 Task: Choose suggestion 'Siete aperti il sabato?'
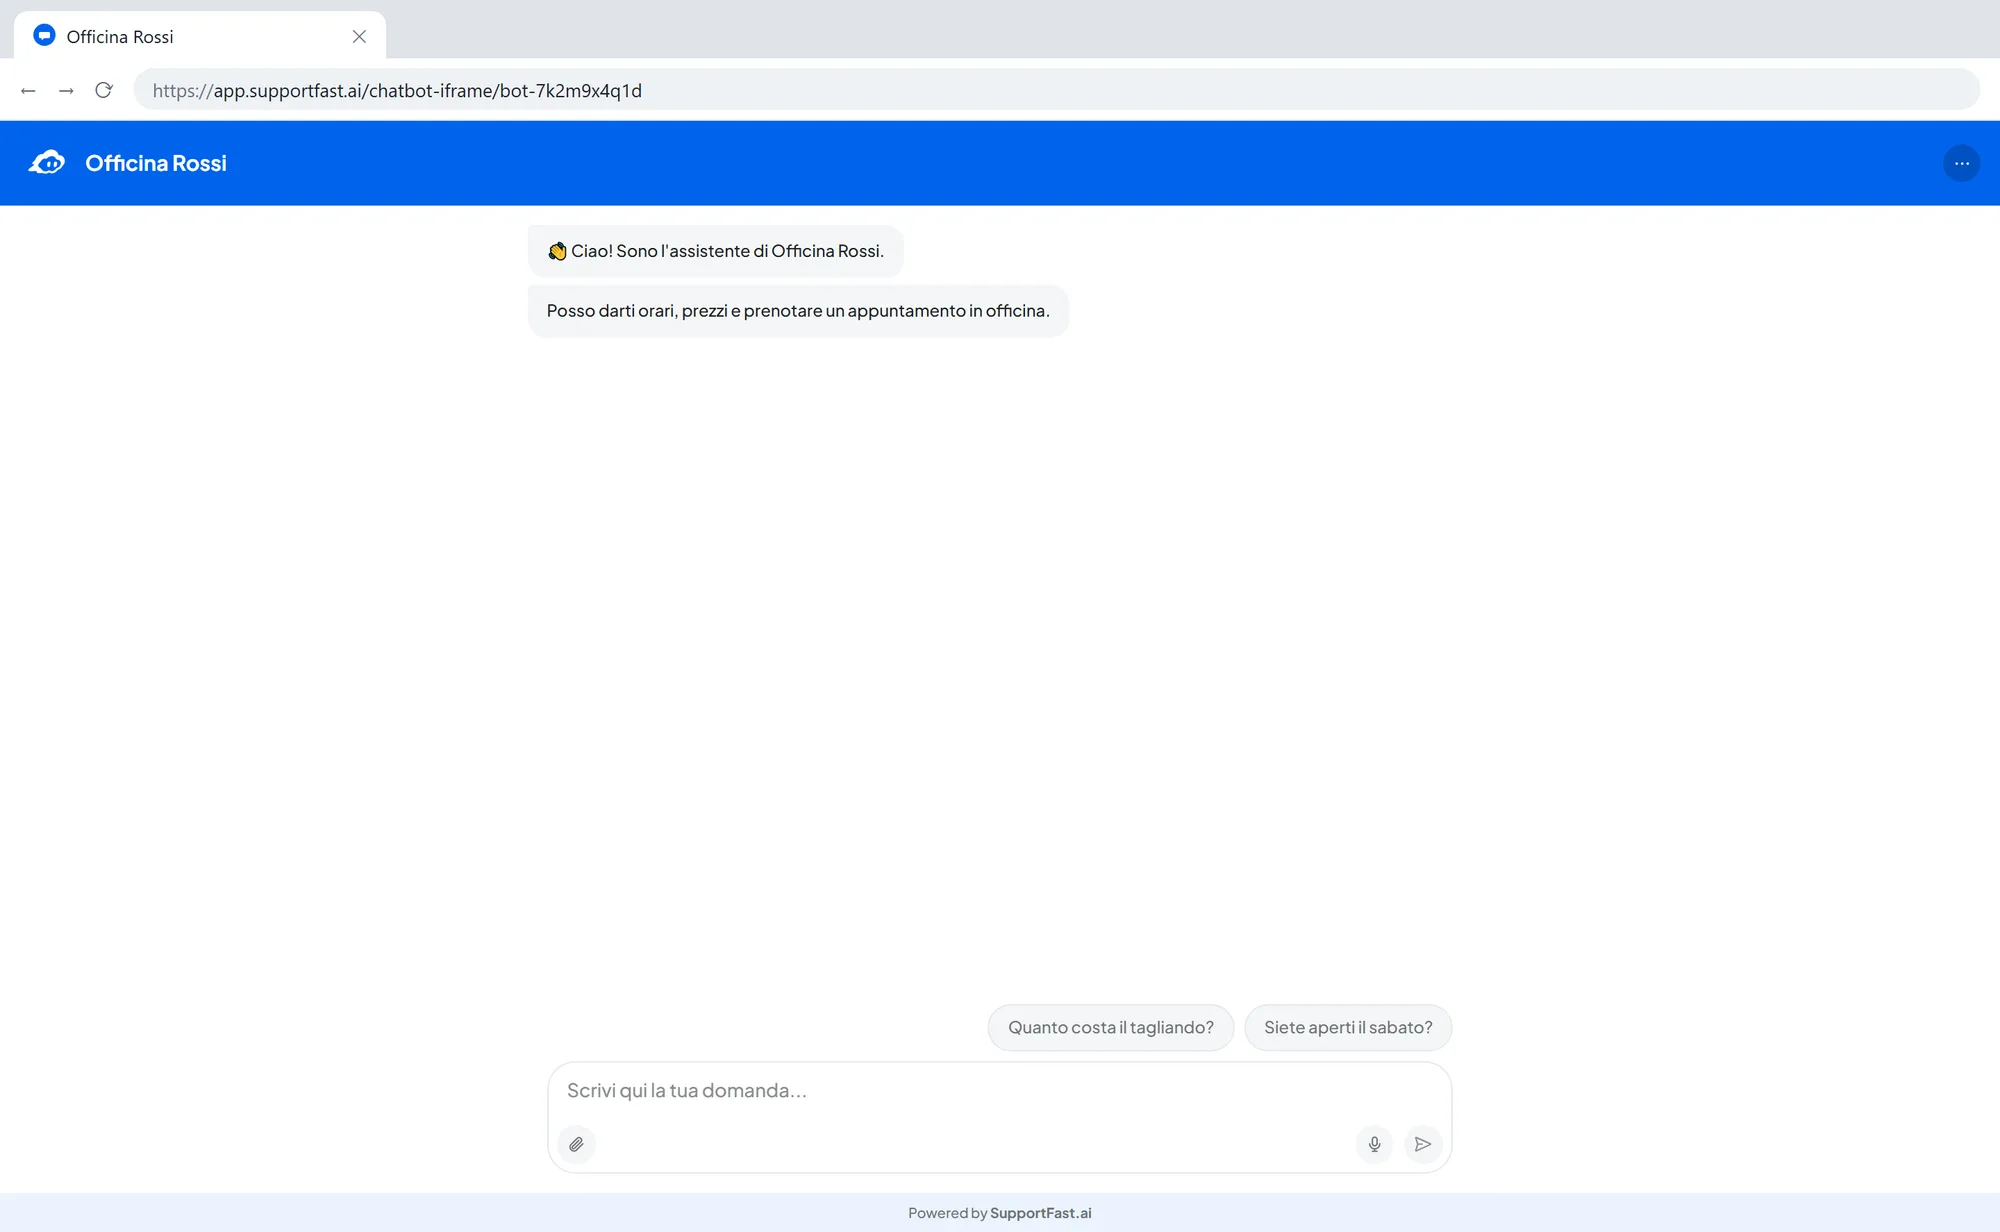[1348, 1027]
